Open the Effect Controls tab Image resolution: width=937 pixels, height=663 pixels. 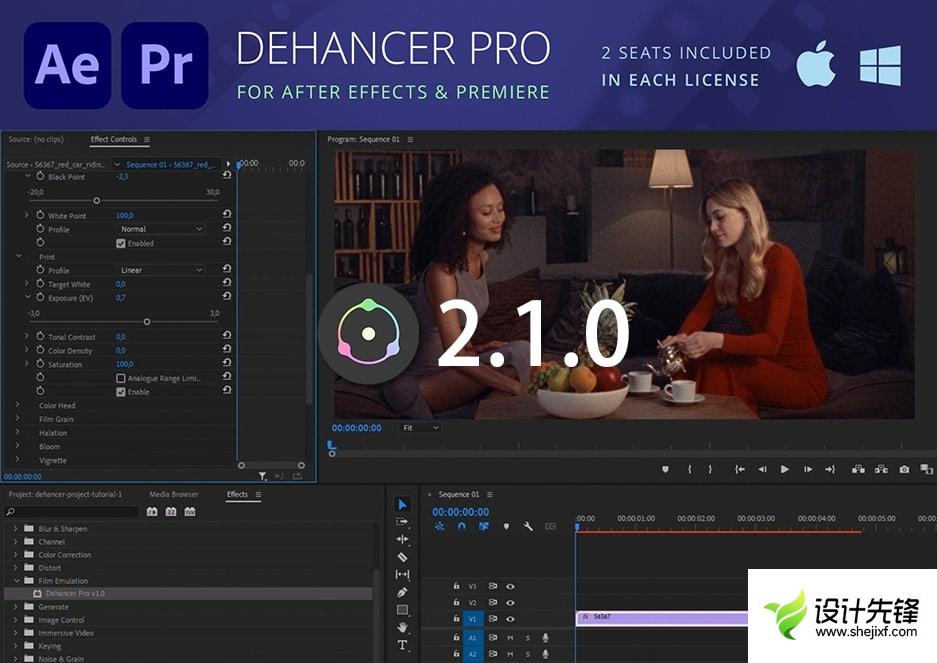(x=113, y=139)
